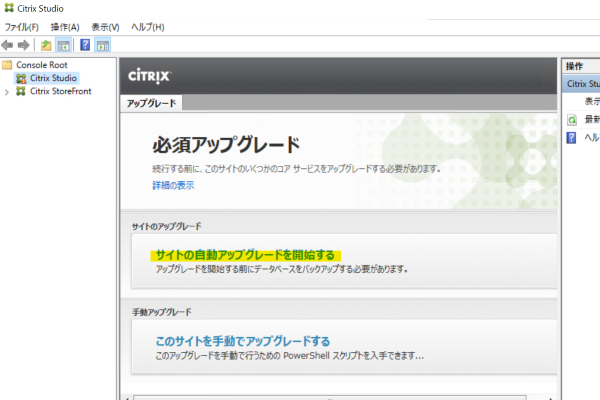
Task: Click the Citrix Studio action pane heading
Action: [582, 84]
